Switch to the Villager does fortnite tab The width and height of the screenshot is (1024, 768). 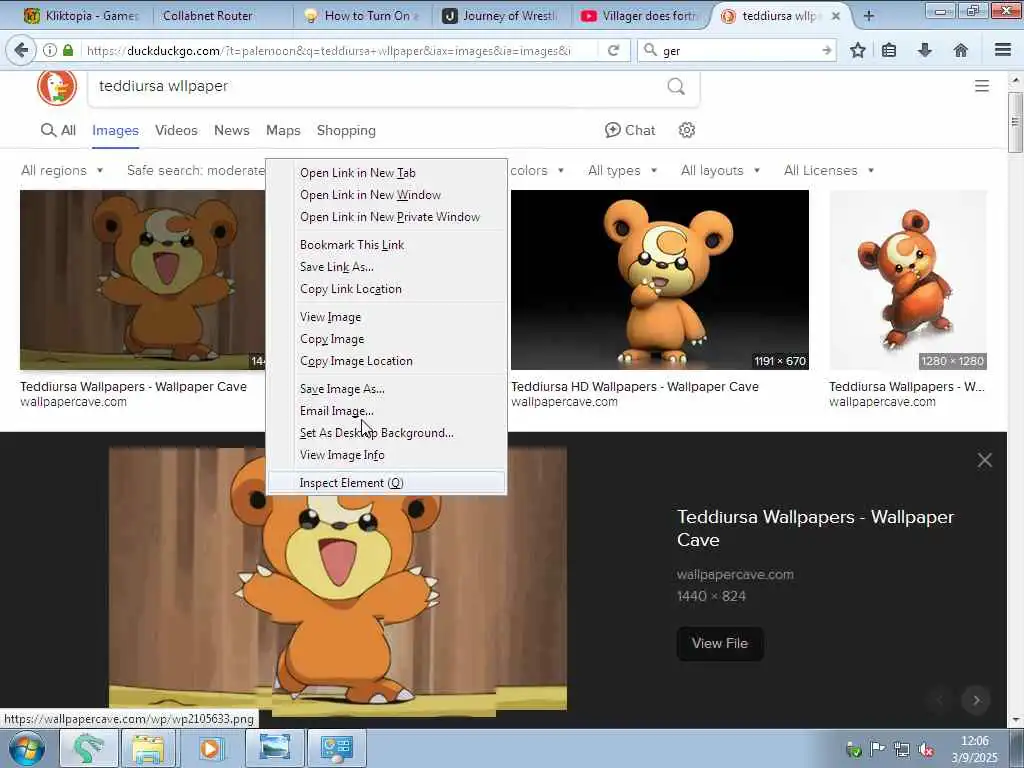[640, 16]
